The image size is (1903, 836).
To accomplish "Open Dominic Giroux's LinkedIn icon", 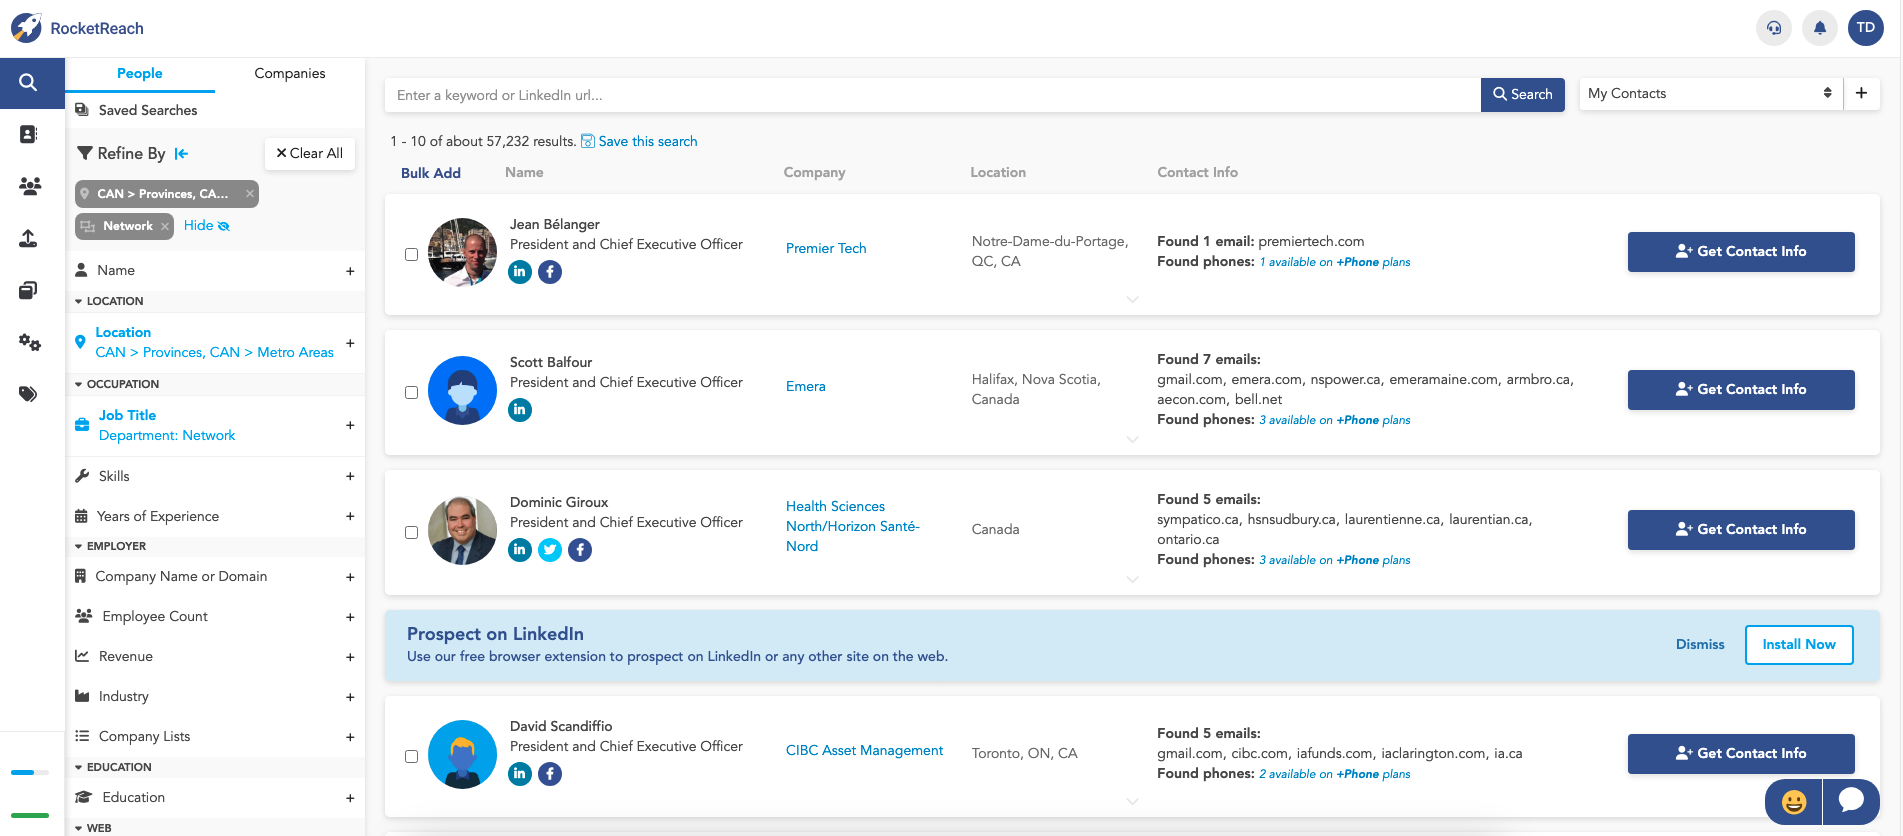I will (520, 550).
